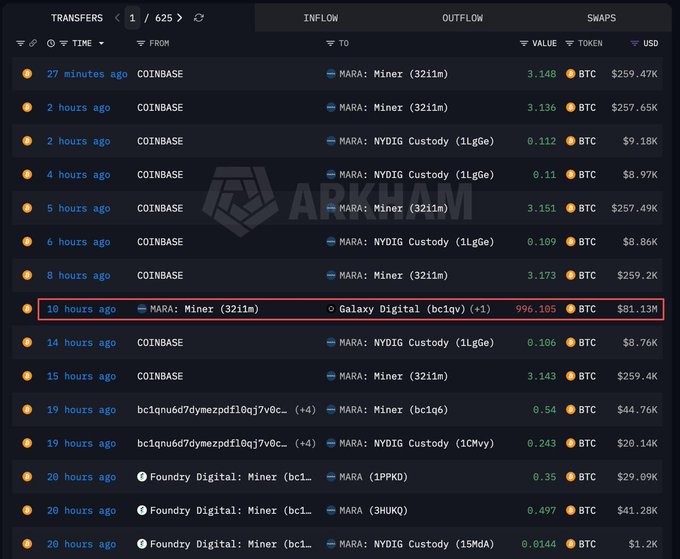Open Galaxy Digital (bc1qv) recipient entity
This screenshot has height=559, width=680.
click(402, 309)
